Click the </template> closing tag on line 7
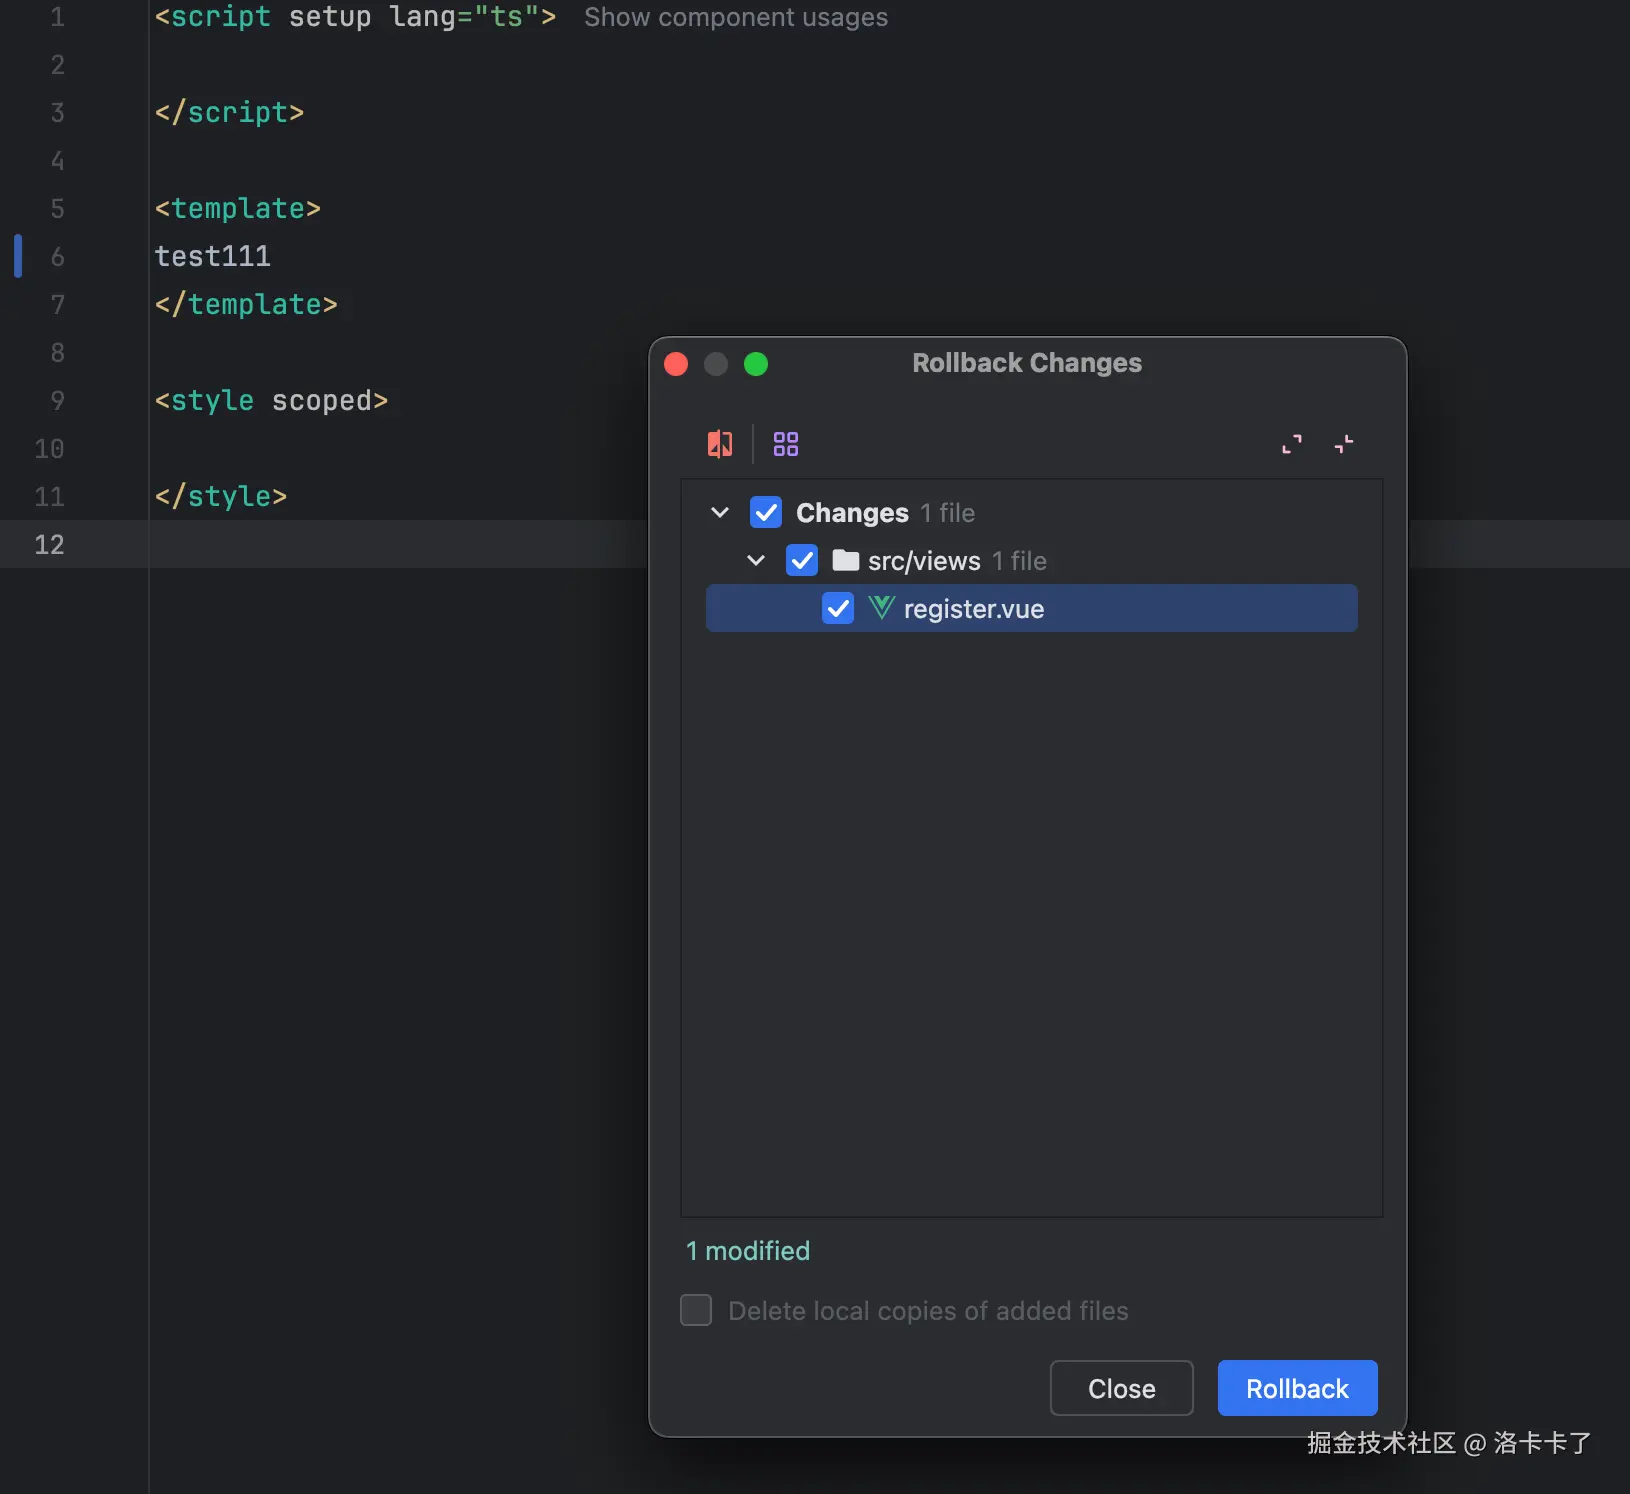The image size is (1630, 1494). click(246, 305)
